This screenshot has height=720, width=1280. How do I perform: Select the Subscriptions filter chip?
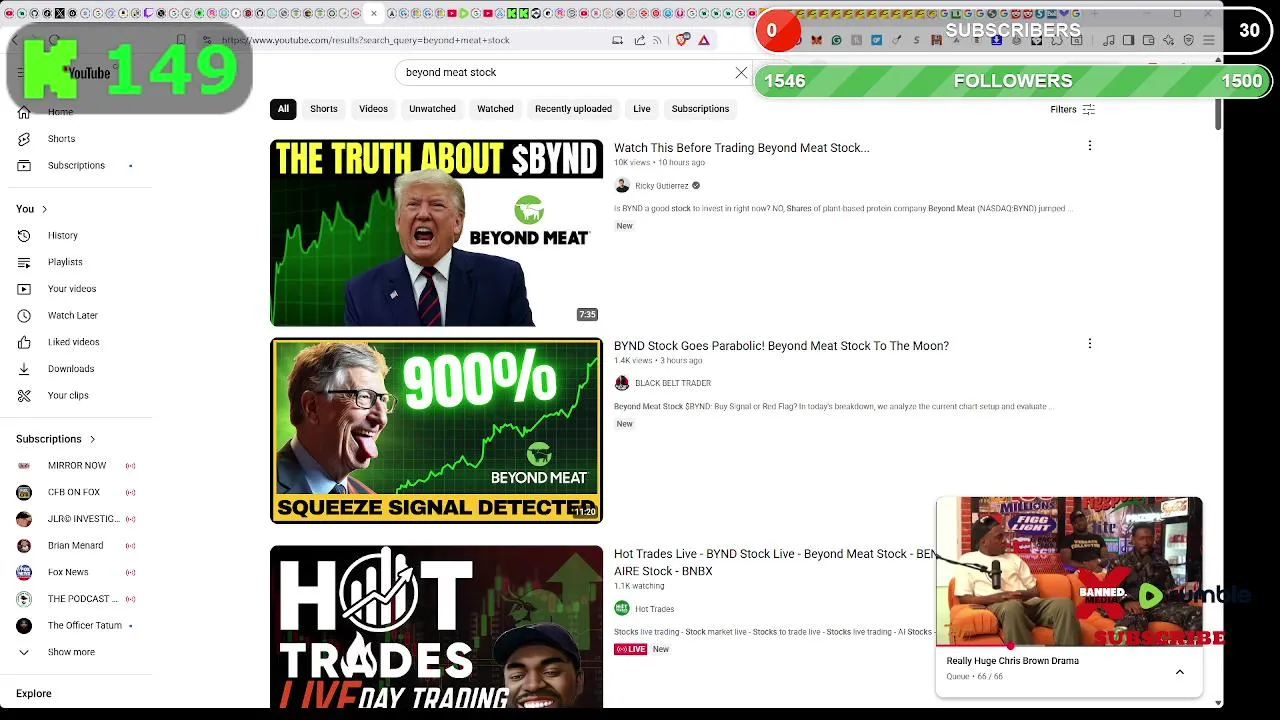click(700, 109)
